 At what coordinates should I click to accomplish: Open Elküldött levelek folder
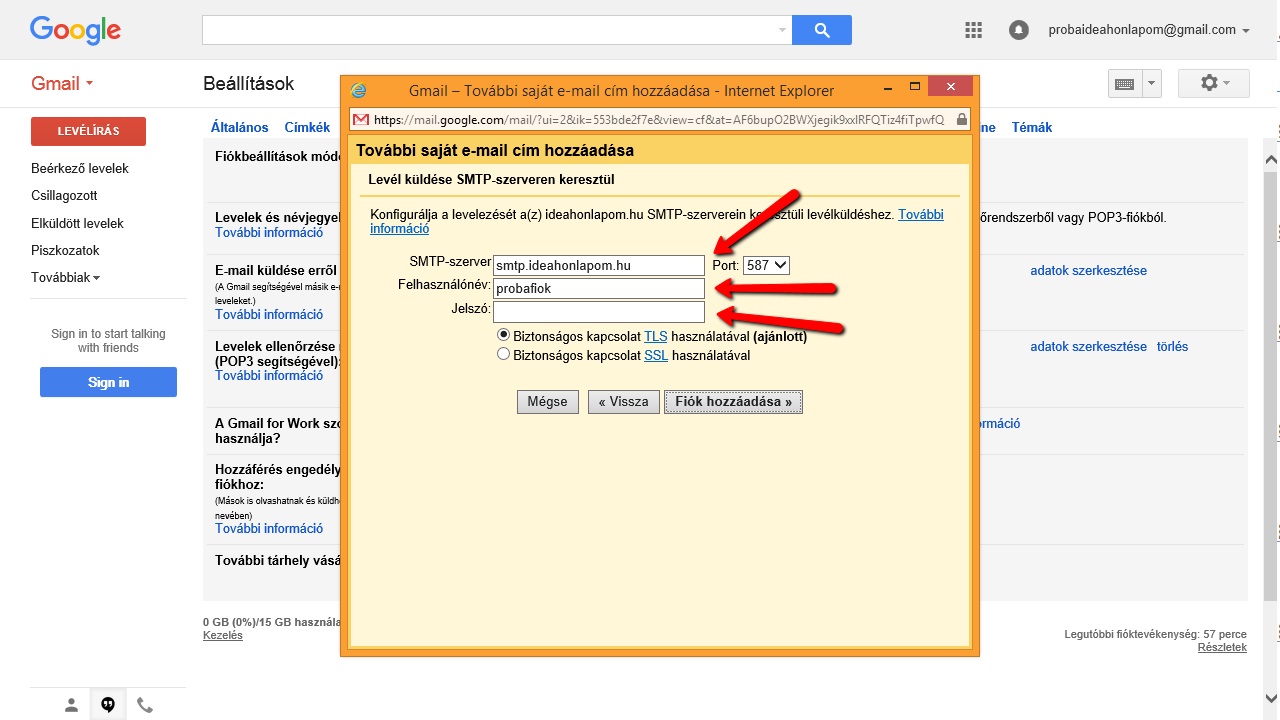click(x=77, y=223)
